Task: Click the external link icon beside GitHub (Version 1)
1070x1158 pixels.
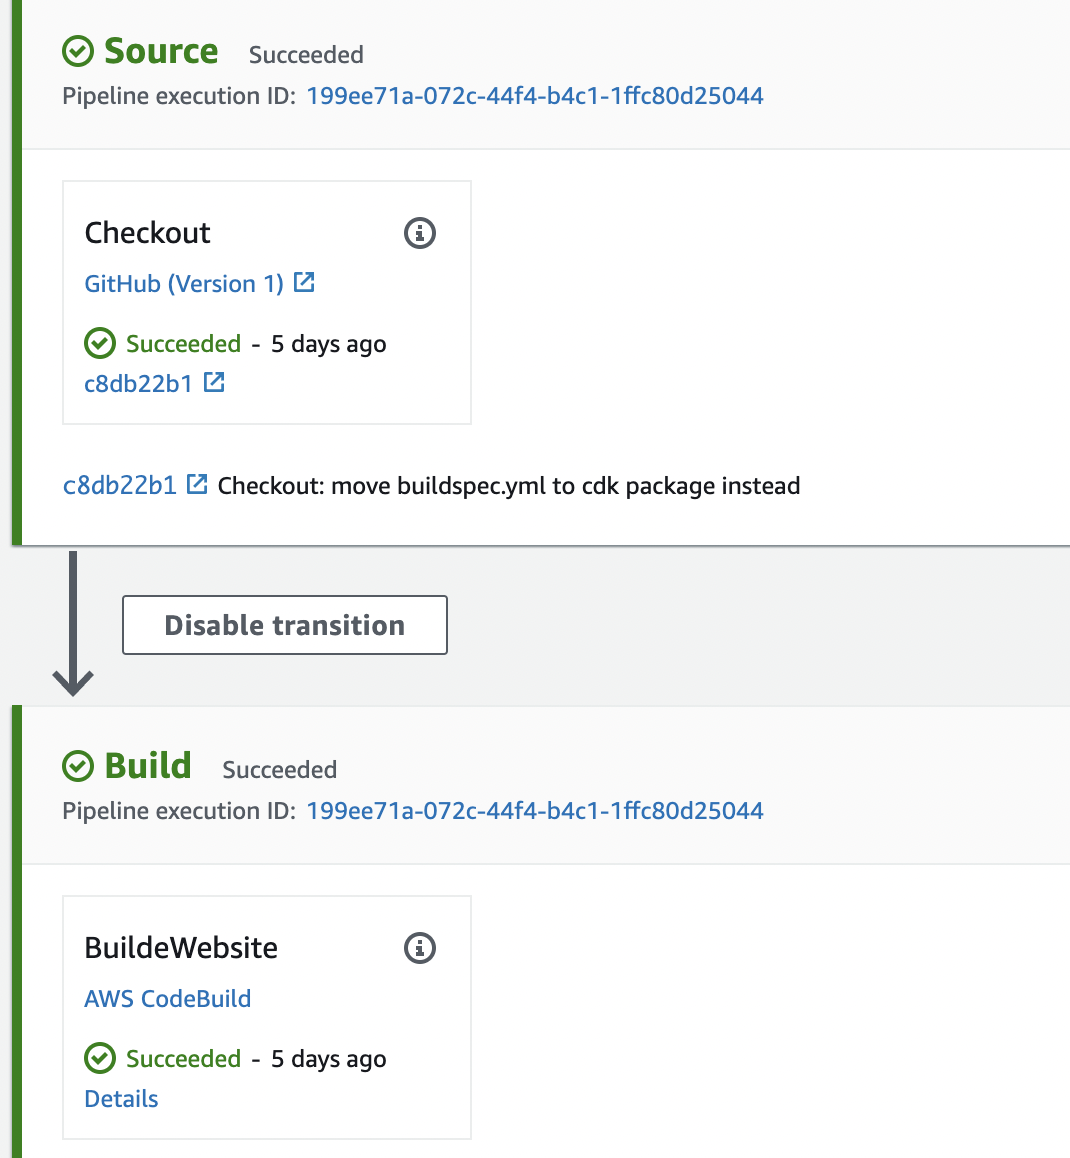Action: (305, 283)
